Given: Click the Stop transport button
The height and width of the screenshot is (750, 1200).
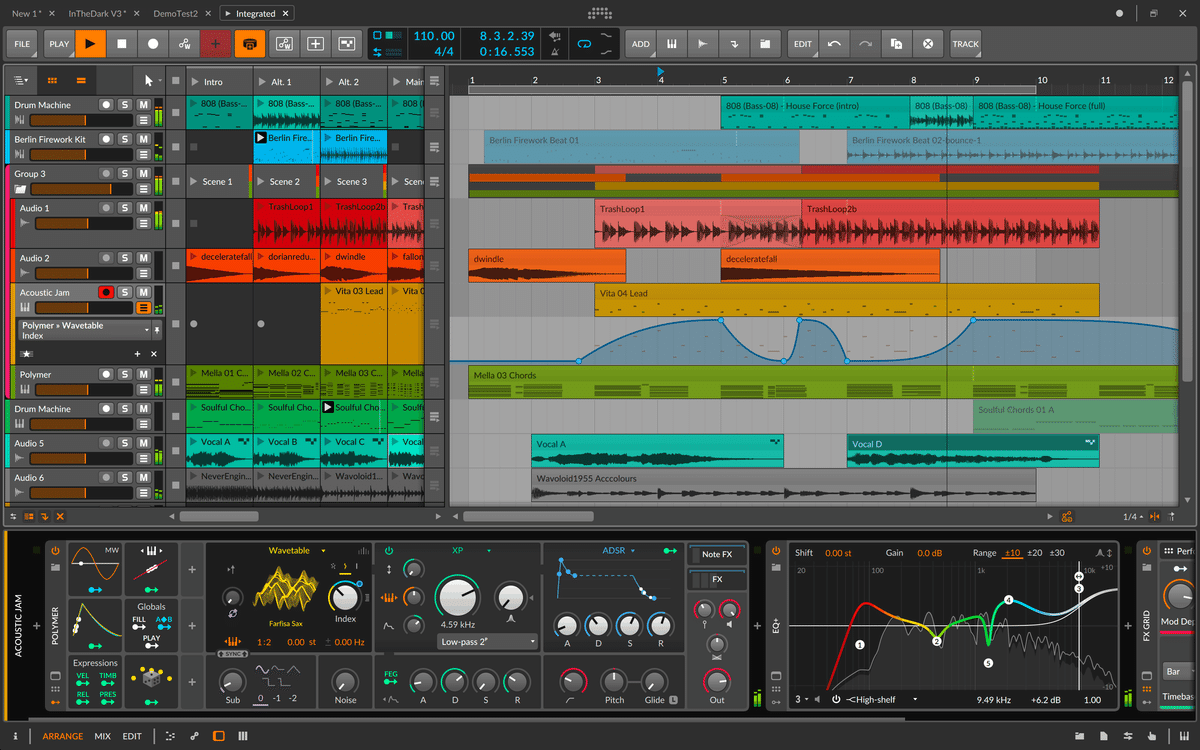Looking at the screenshot, I should 122,44.
